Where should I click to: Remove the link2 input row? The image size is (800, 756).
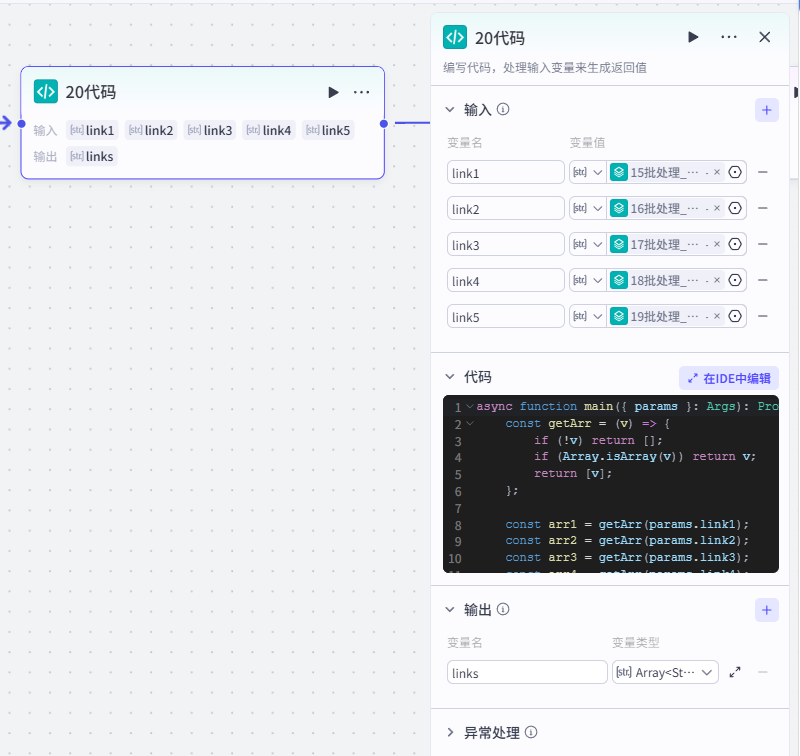click(x=763, y=208)
